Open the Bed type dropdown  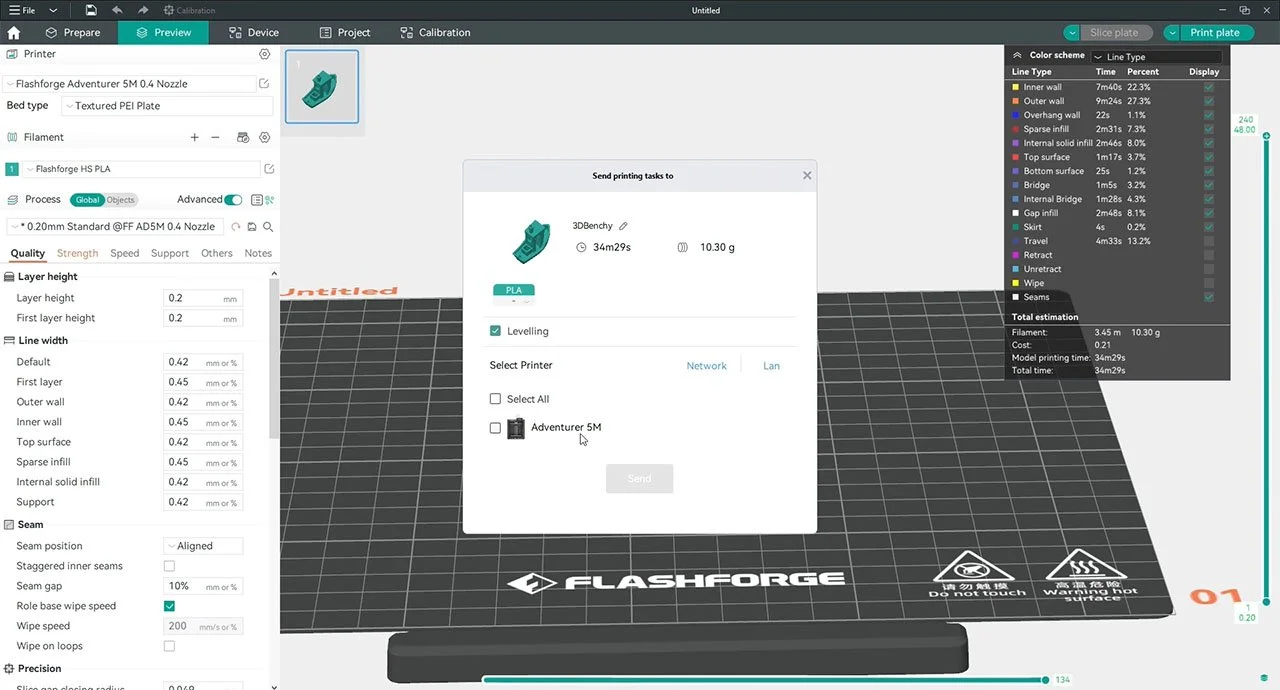(166, 105)
